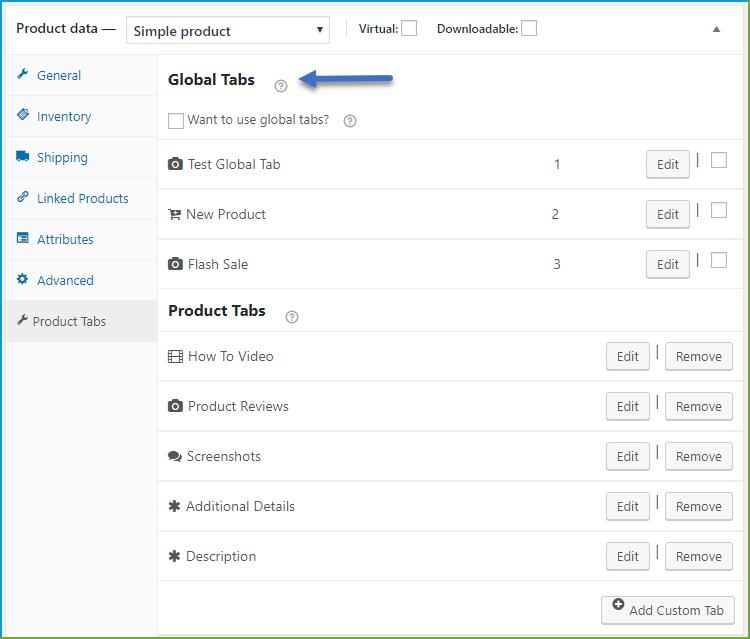This screenshot has width=750, height=639.
Task: Remove the How To Video tab
Action: pos(698,356)
